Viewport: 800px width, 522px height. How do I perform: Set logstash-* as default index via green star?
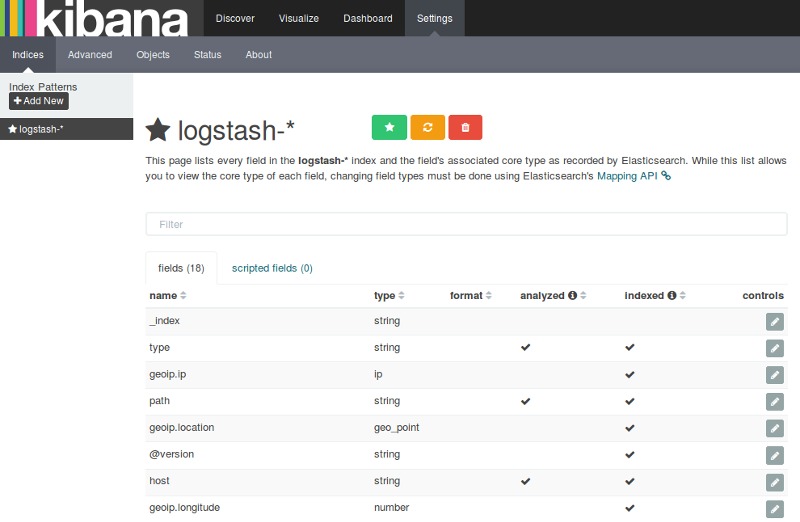tap(389, 127)
